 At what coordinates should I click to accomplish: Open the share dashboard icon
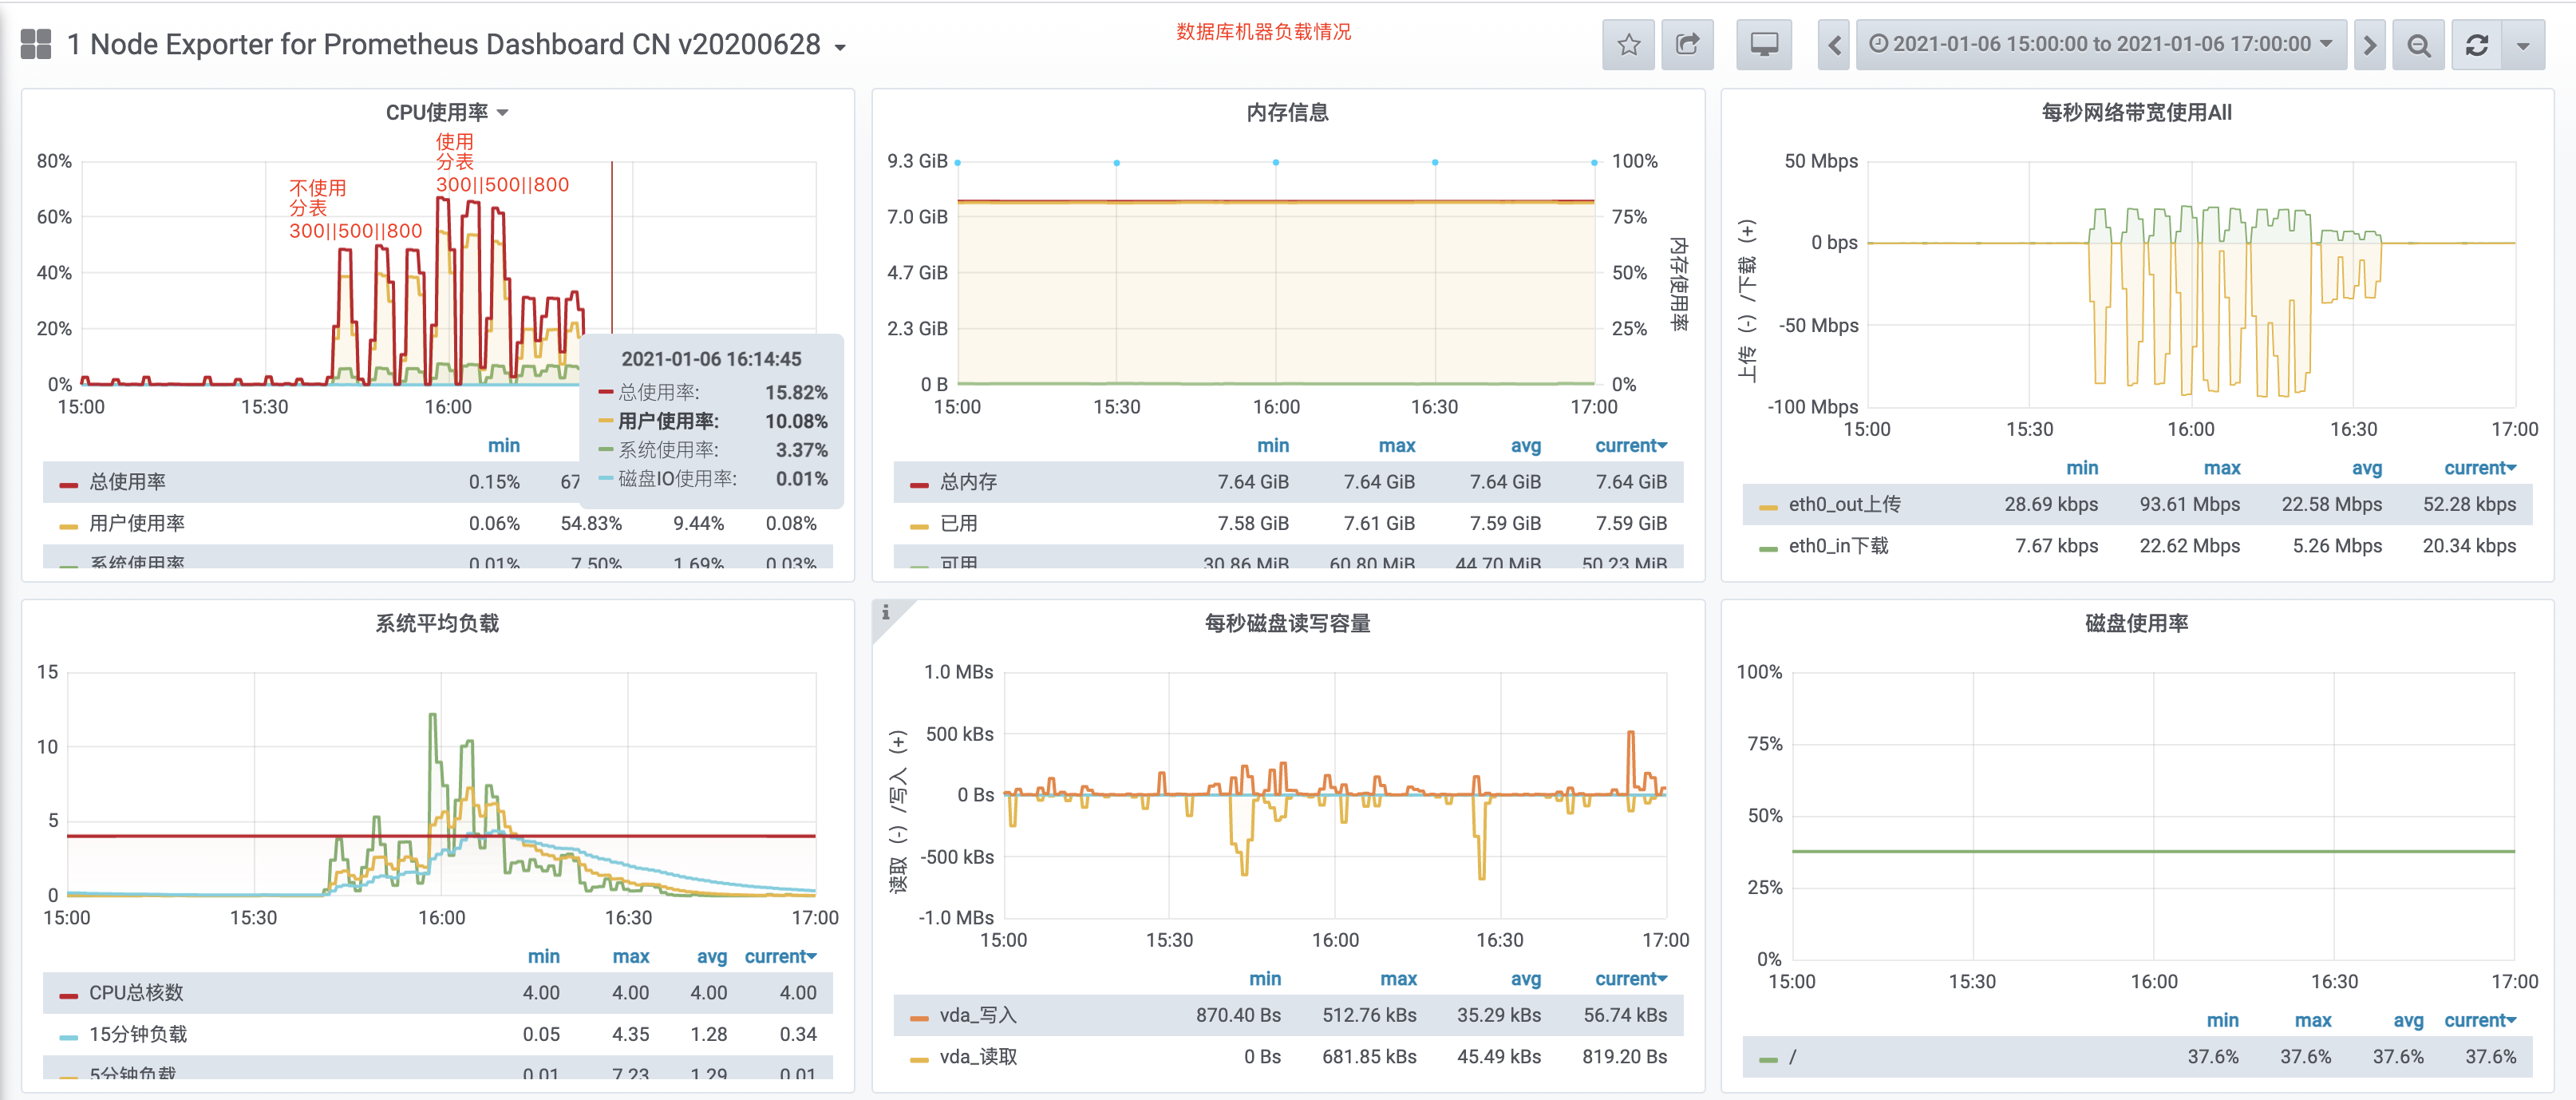tap(1687, 45)
